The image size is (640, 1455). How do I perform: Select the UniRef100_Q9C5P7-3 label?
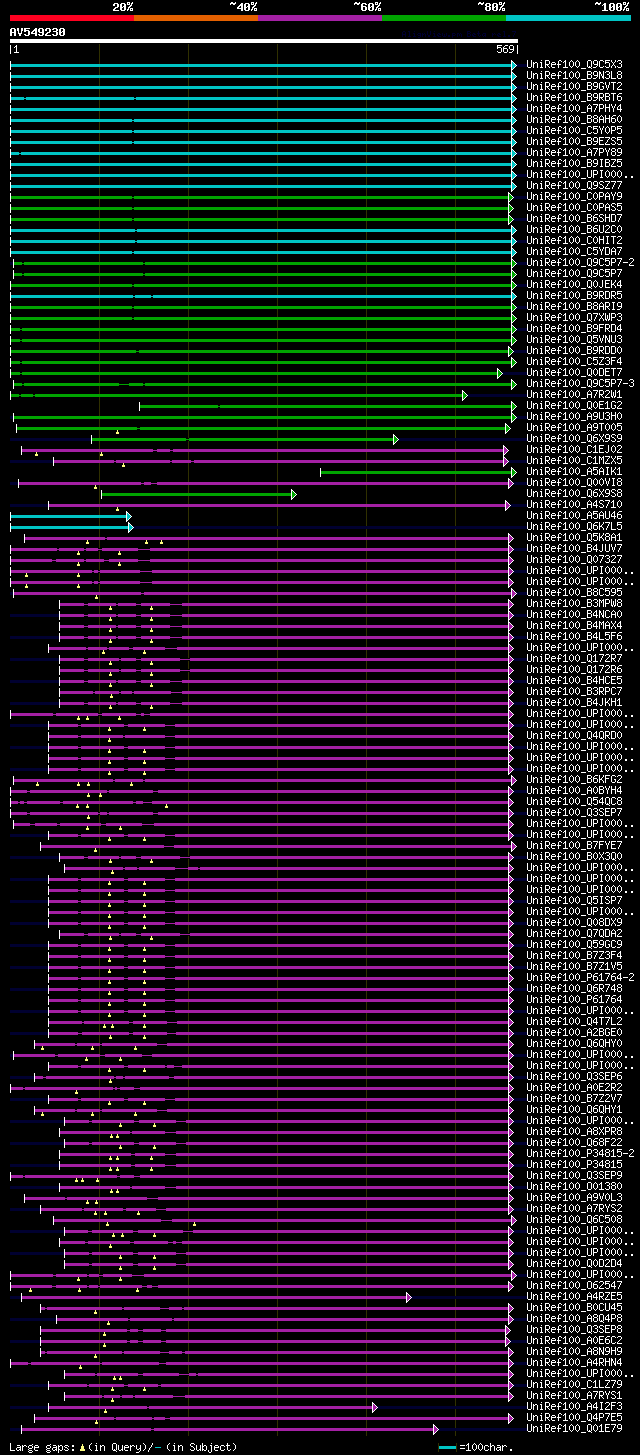580,383
